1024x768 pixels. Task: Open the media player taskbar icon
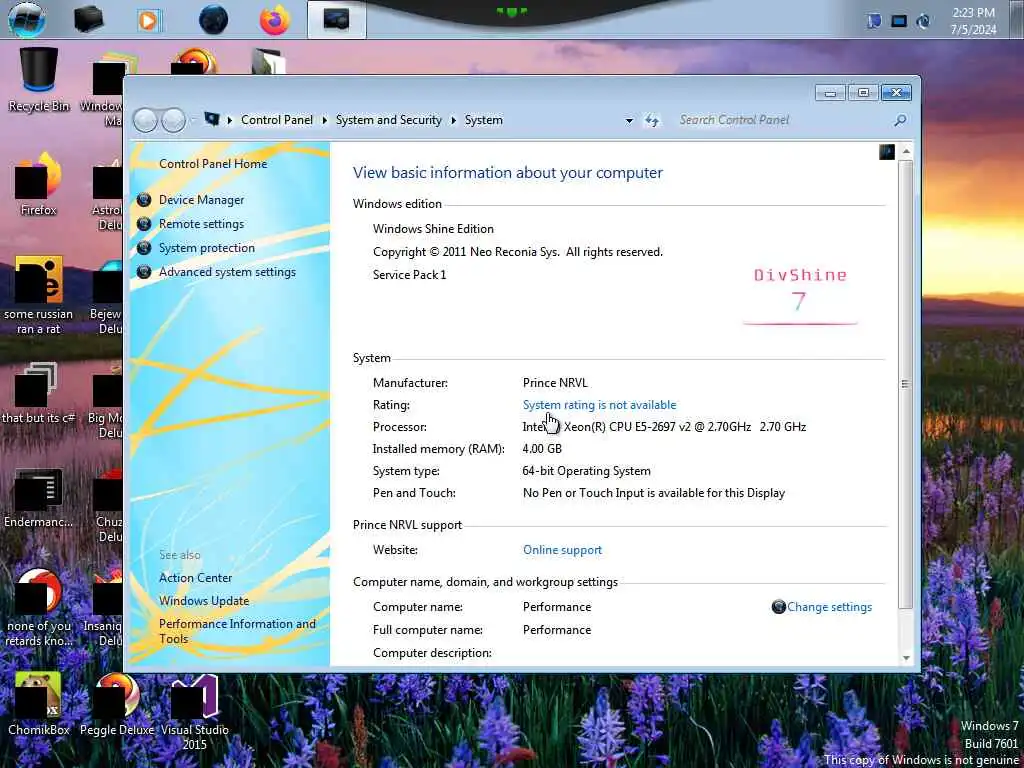click(150, 20)
